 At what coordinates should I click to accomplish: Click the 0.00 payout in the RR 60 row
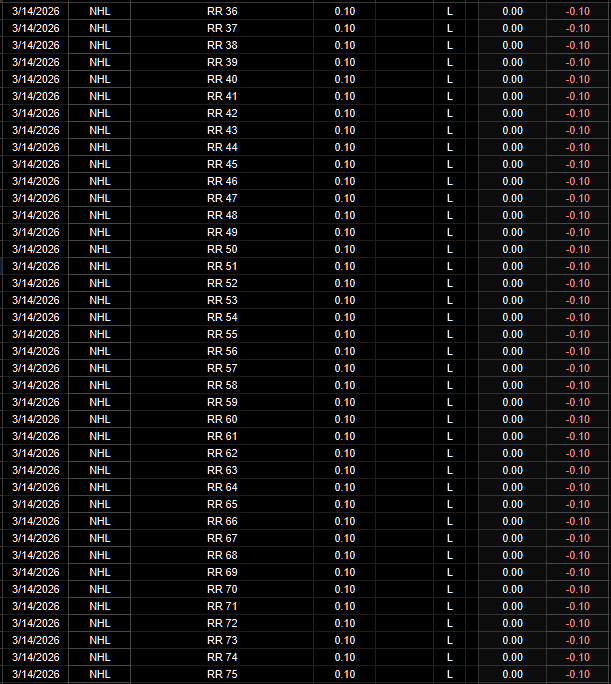[x=512, y=420]
